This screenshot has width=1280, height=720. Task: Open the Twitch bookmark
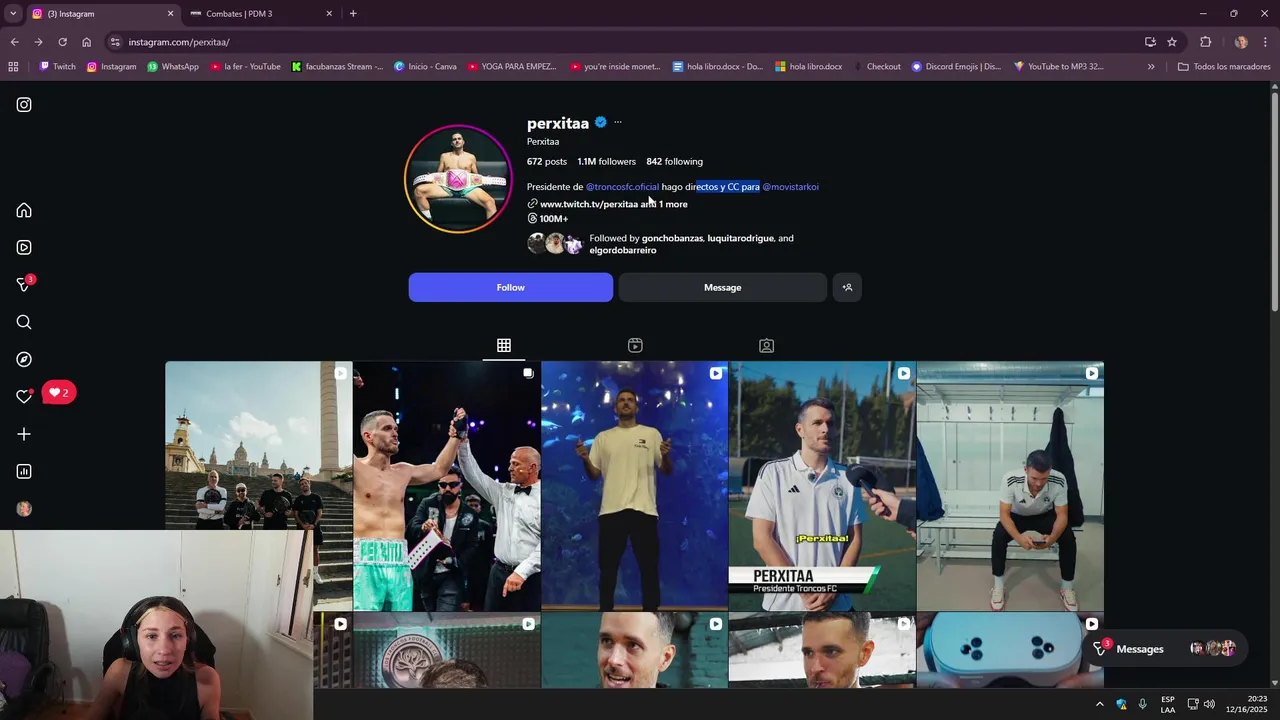pyautogui.click(x=57, y=67)
